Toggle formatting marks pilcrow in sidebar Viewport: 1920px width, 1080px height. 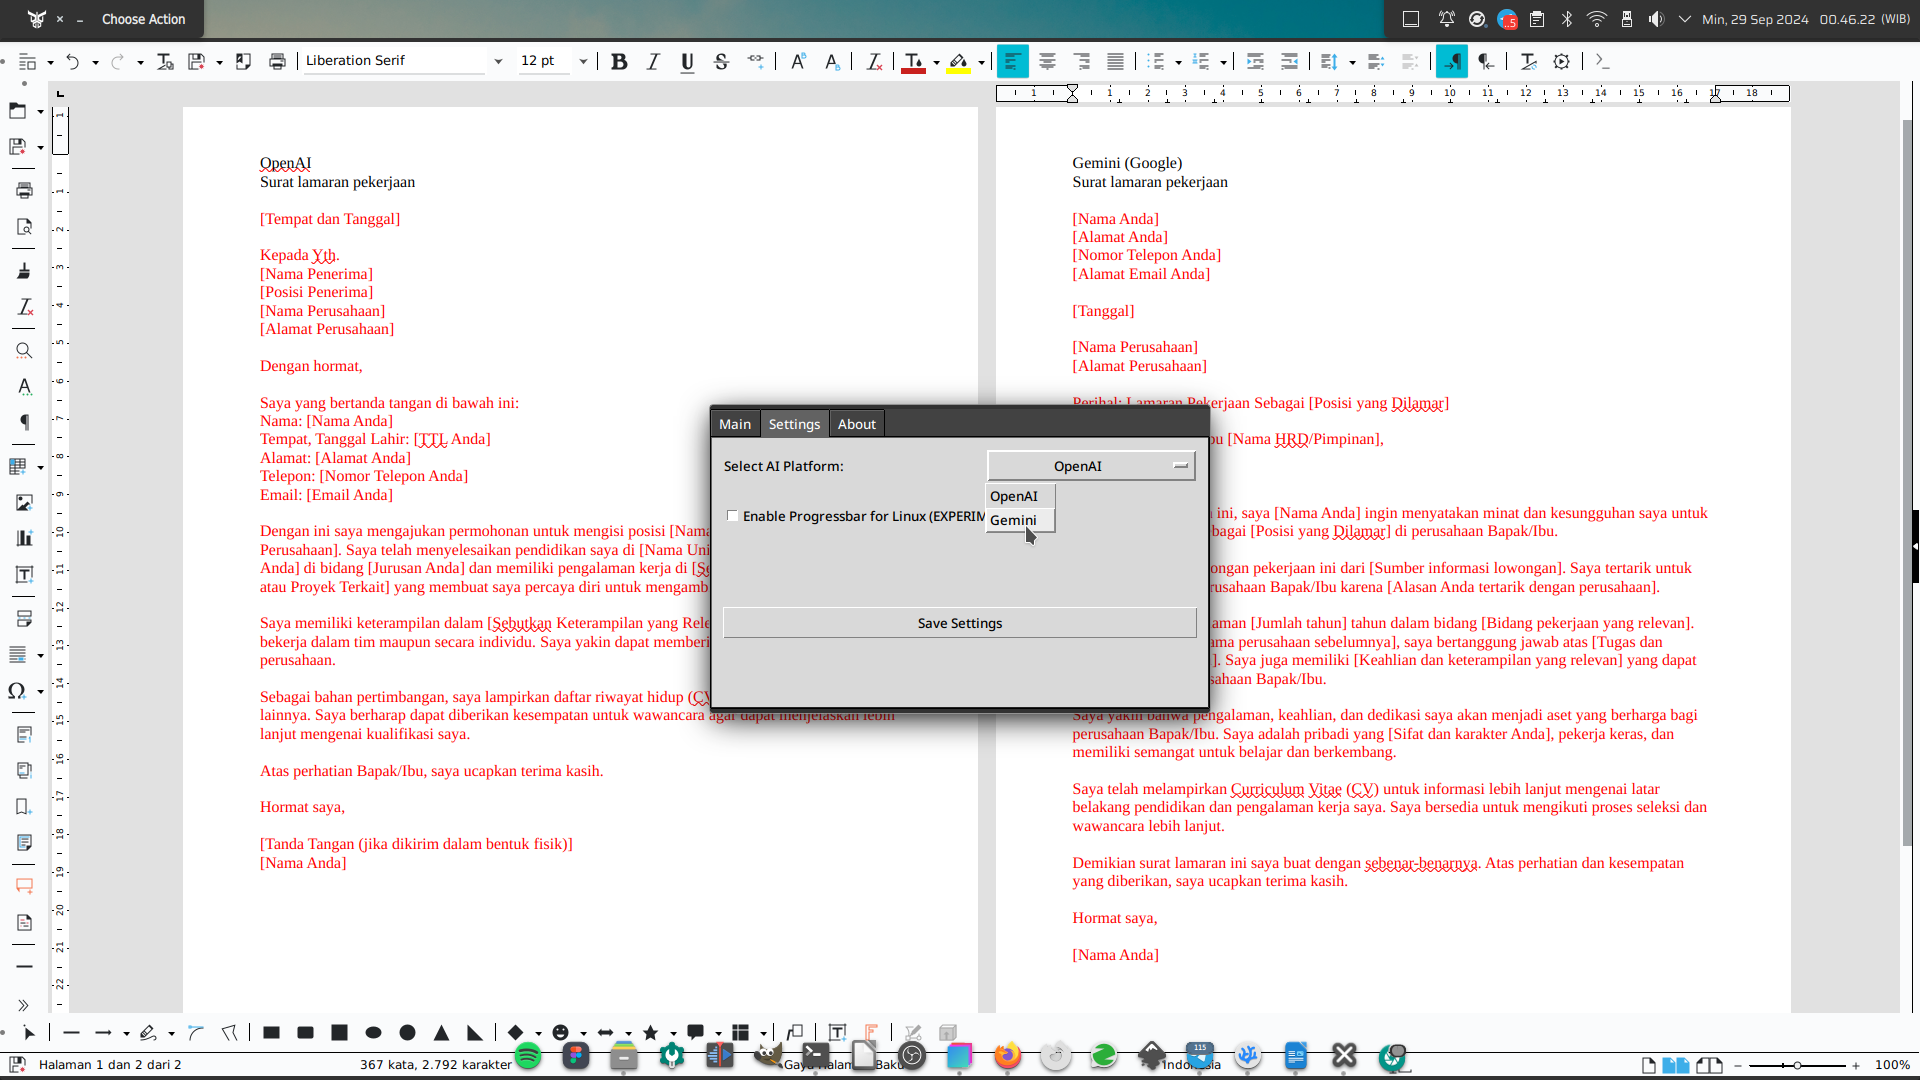(x=24, y=422)
